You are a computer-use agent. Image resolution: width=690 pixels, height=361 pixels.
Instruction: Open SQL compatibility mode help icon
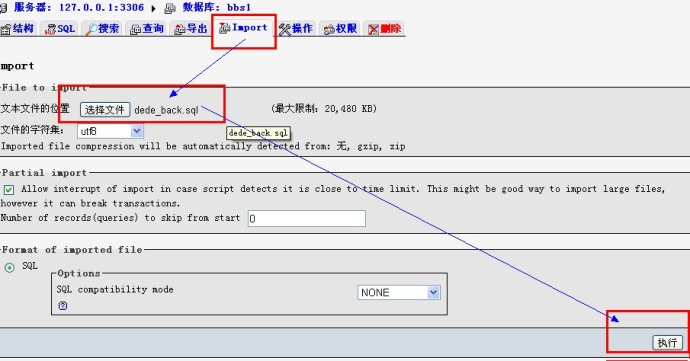click(x=63, y=305)
